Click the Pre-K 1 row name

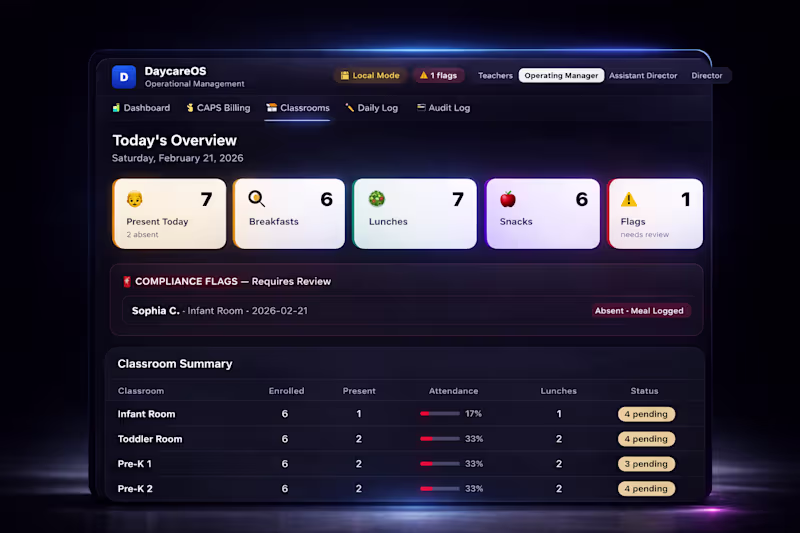pos(135,464)
